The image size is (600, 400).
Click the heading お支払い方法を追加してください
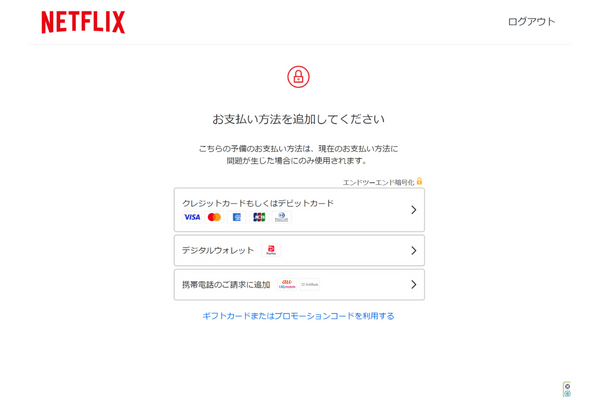click(x=298, y=119)
